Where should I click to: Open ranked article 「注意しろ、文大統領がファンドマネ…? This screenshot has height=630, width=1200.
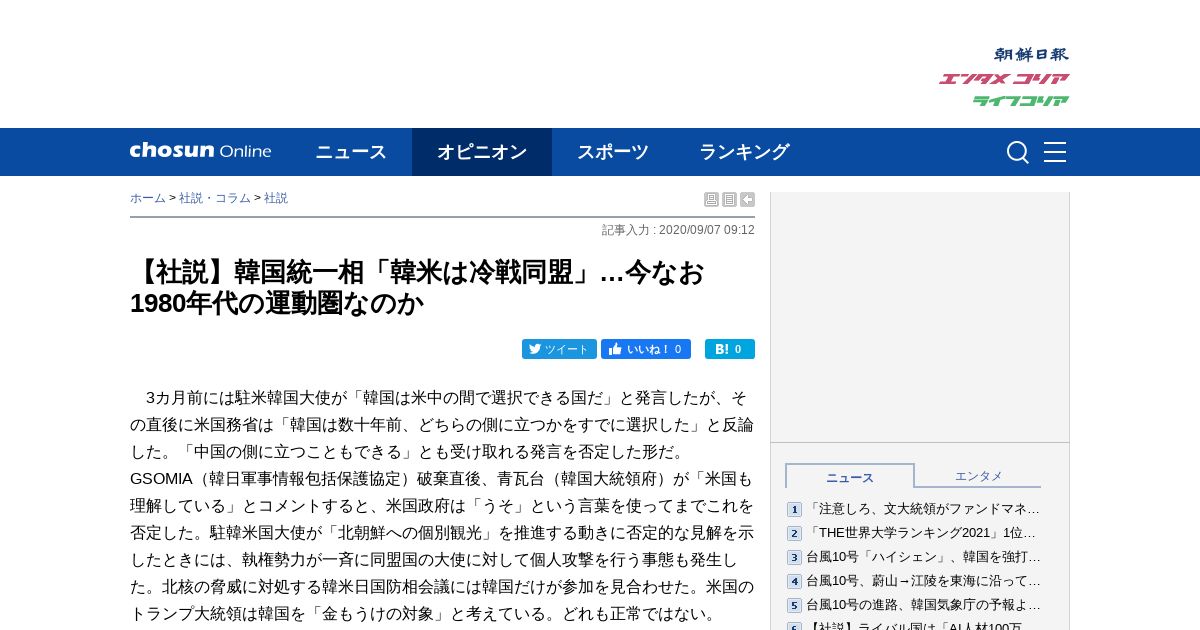tap(923, 509)
